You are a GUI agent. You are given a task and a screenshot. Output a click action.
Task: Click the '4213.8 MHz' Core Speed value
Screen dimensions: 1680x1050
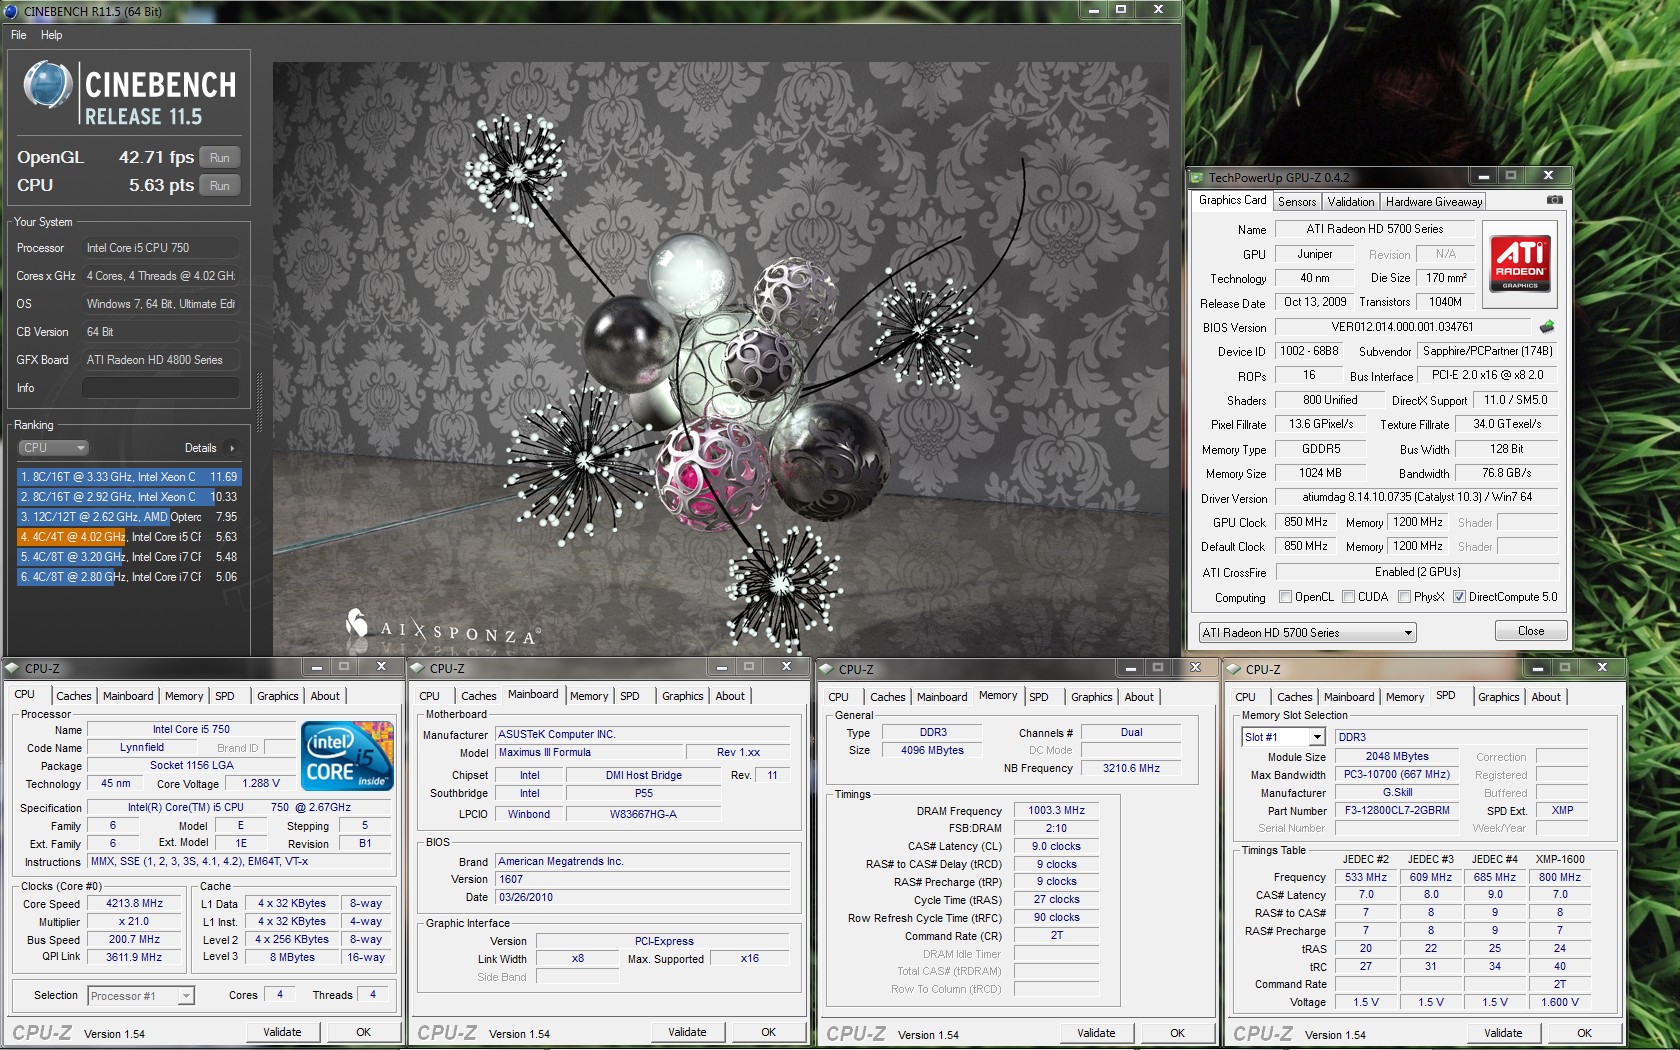pyautogui.click(x=135, y=903)
